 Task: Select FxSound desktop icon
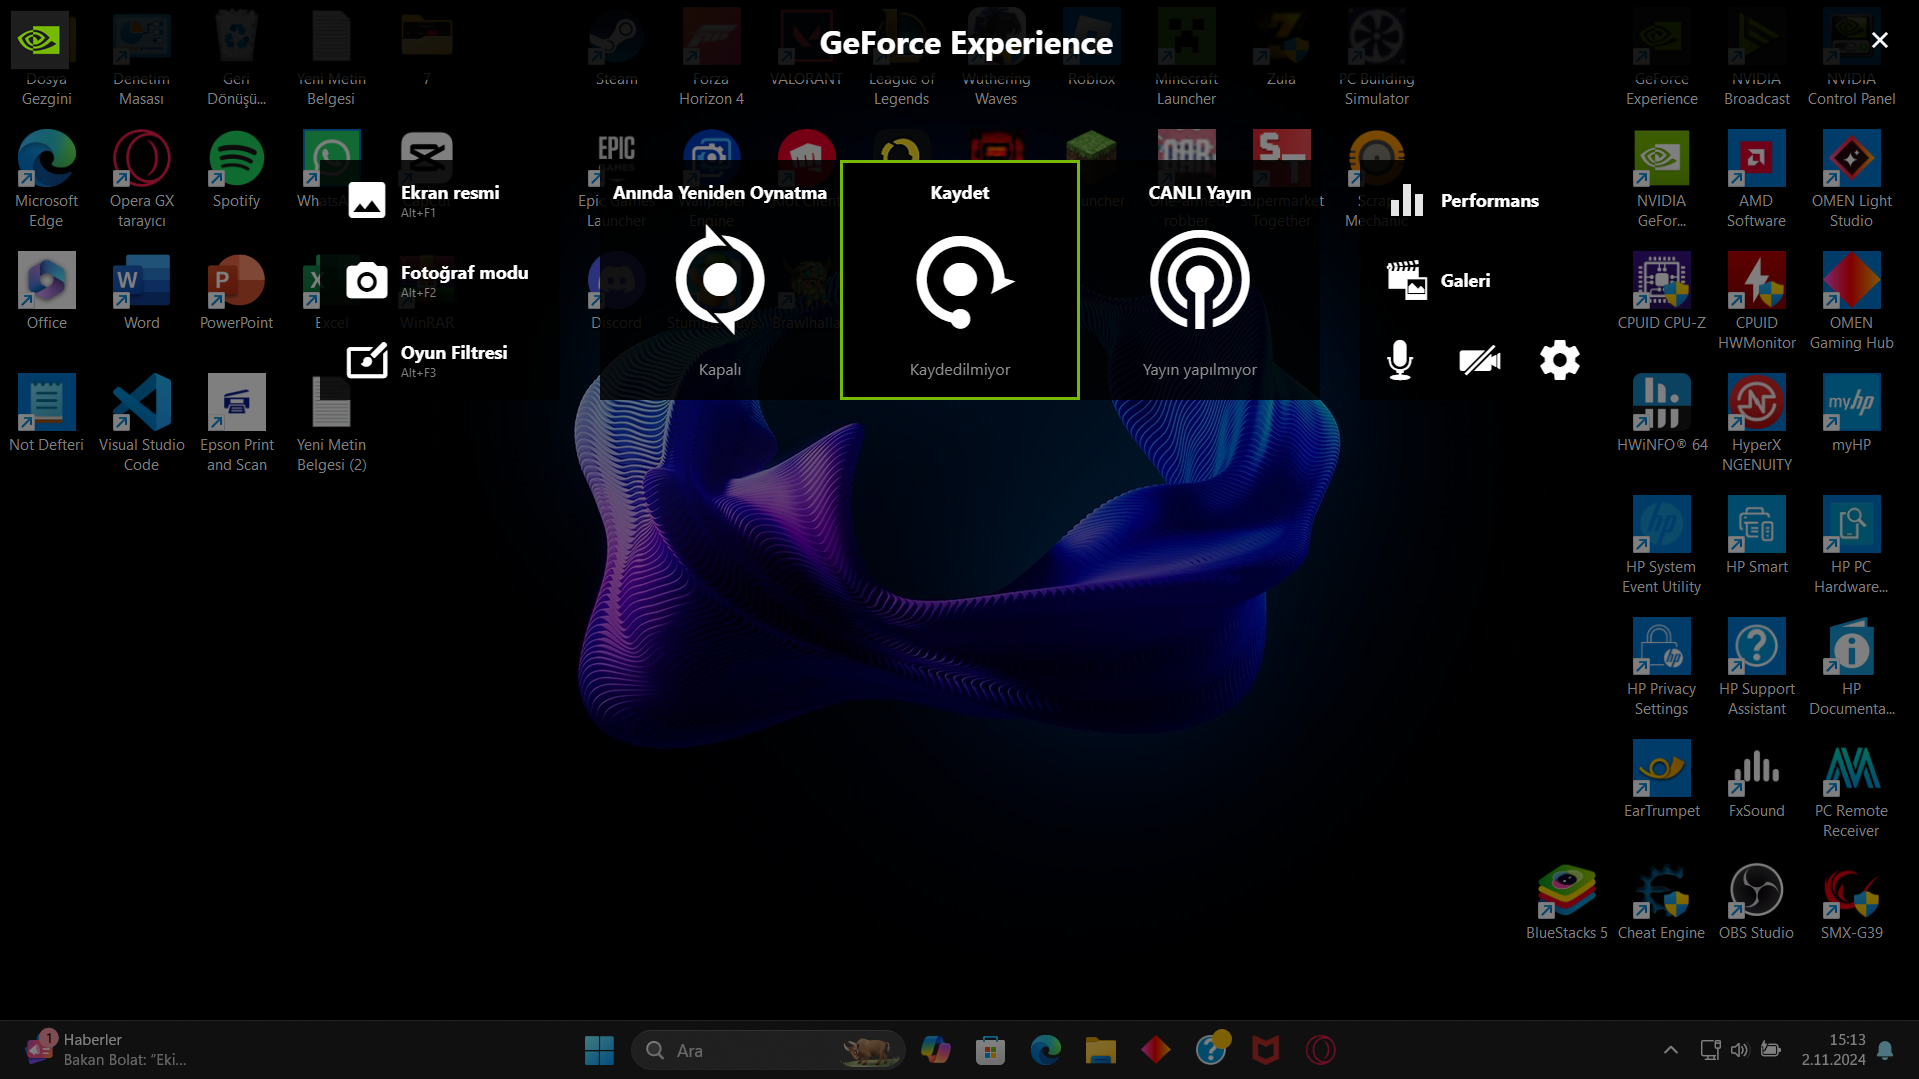point(1757,779)
